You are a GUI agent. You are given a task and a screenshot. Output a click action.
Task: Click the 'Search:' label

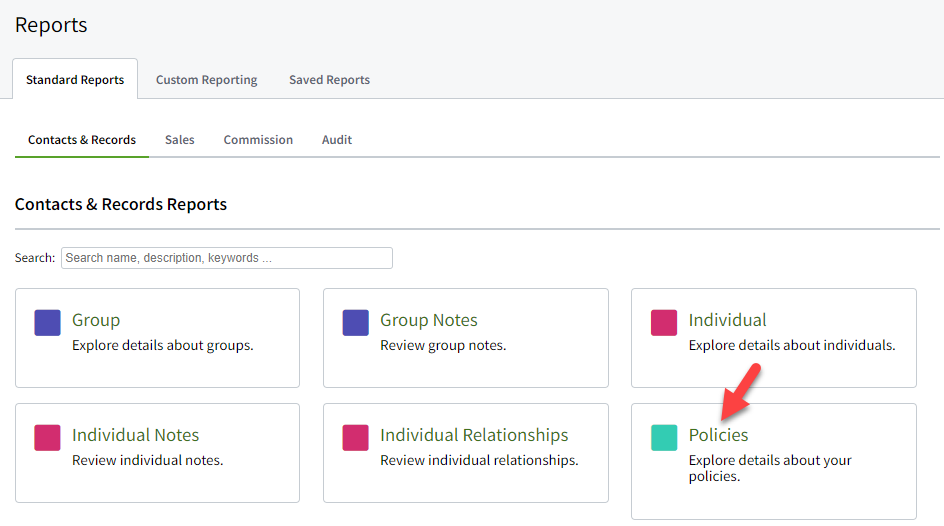point(35,258)
